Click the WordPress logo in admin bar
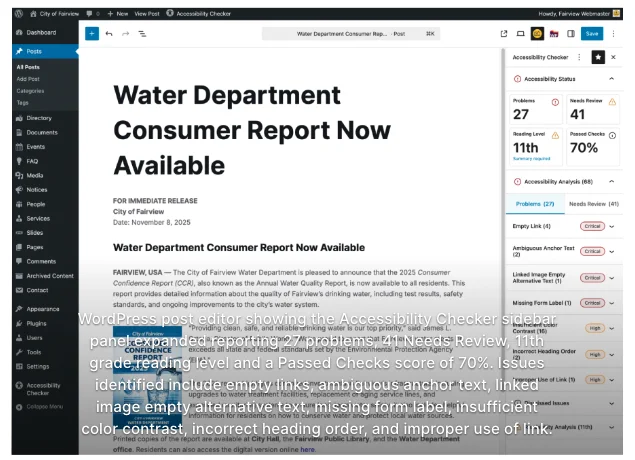The image size is (635, 460). [19, 14]
